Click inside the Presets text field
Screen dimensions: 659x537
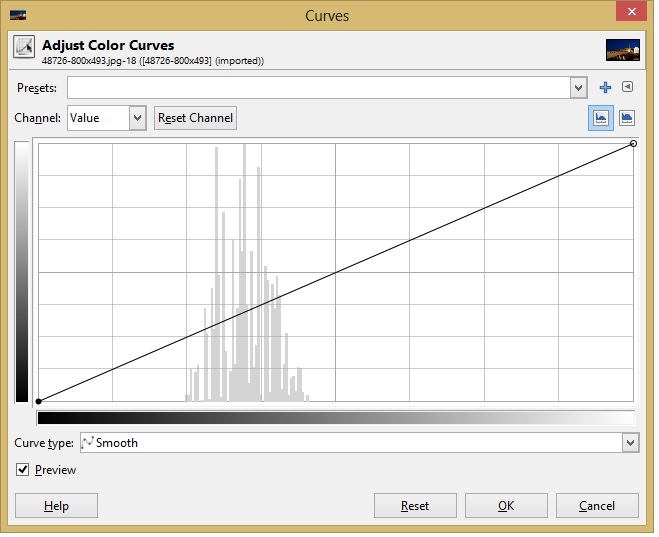318,88
